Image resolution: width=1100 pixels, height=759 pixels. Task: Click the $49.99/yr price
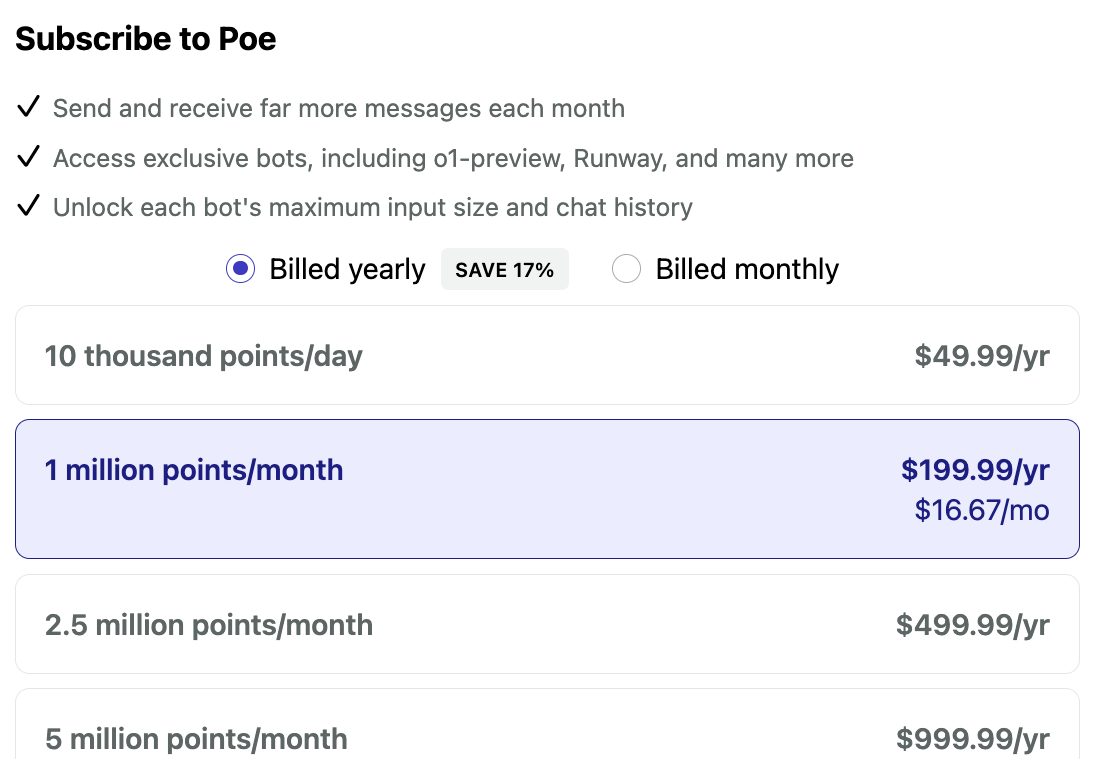coord(982,356)
